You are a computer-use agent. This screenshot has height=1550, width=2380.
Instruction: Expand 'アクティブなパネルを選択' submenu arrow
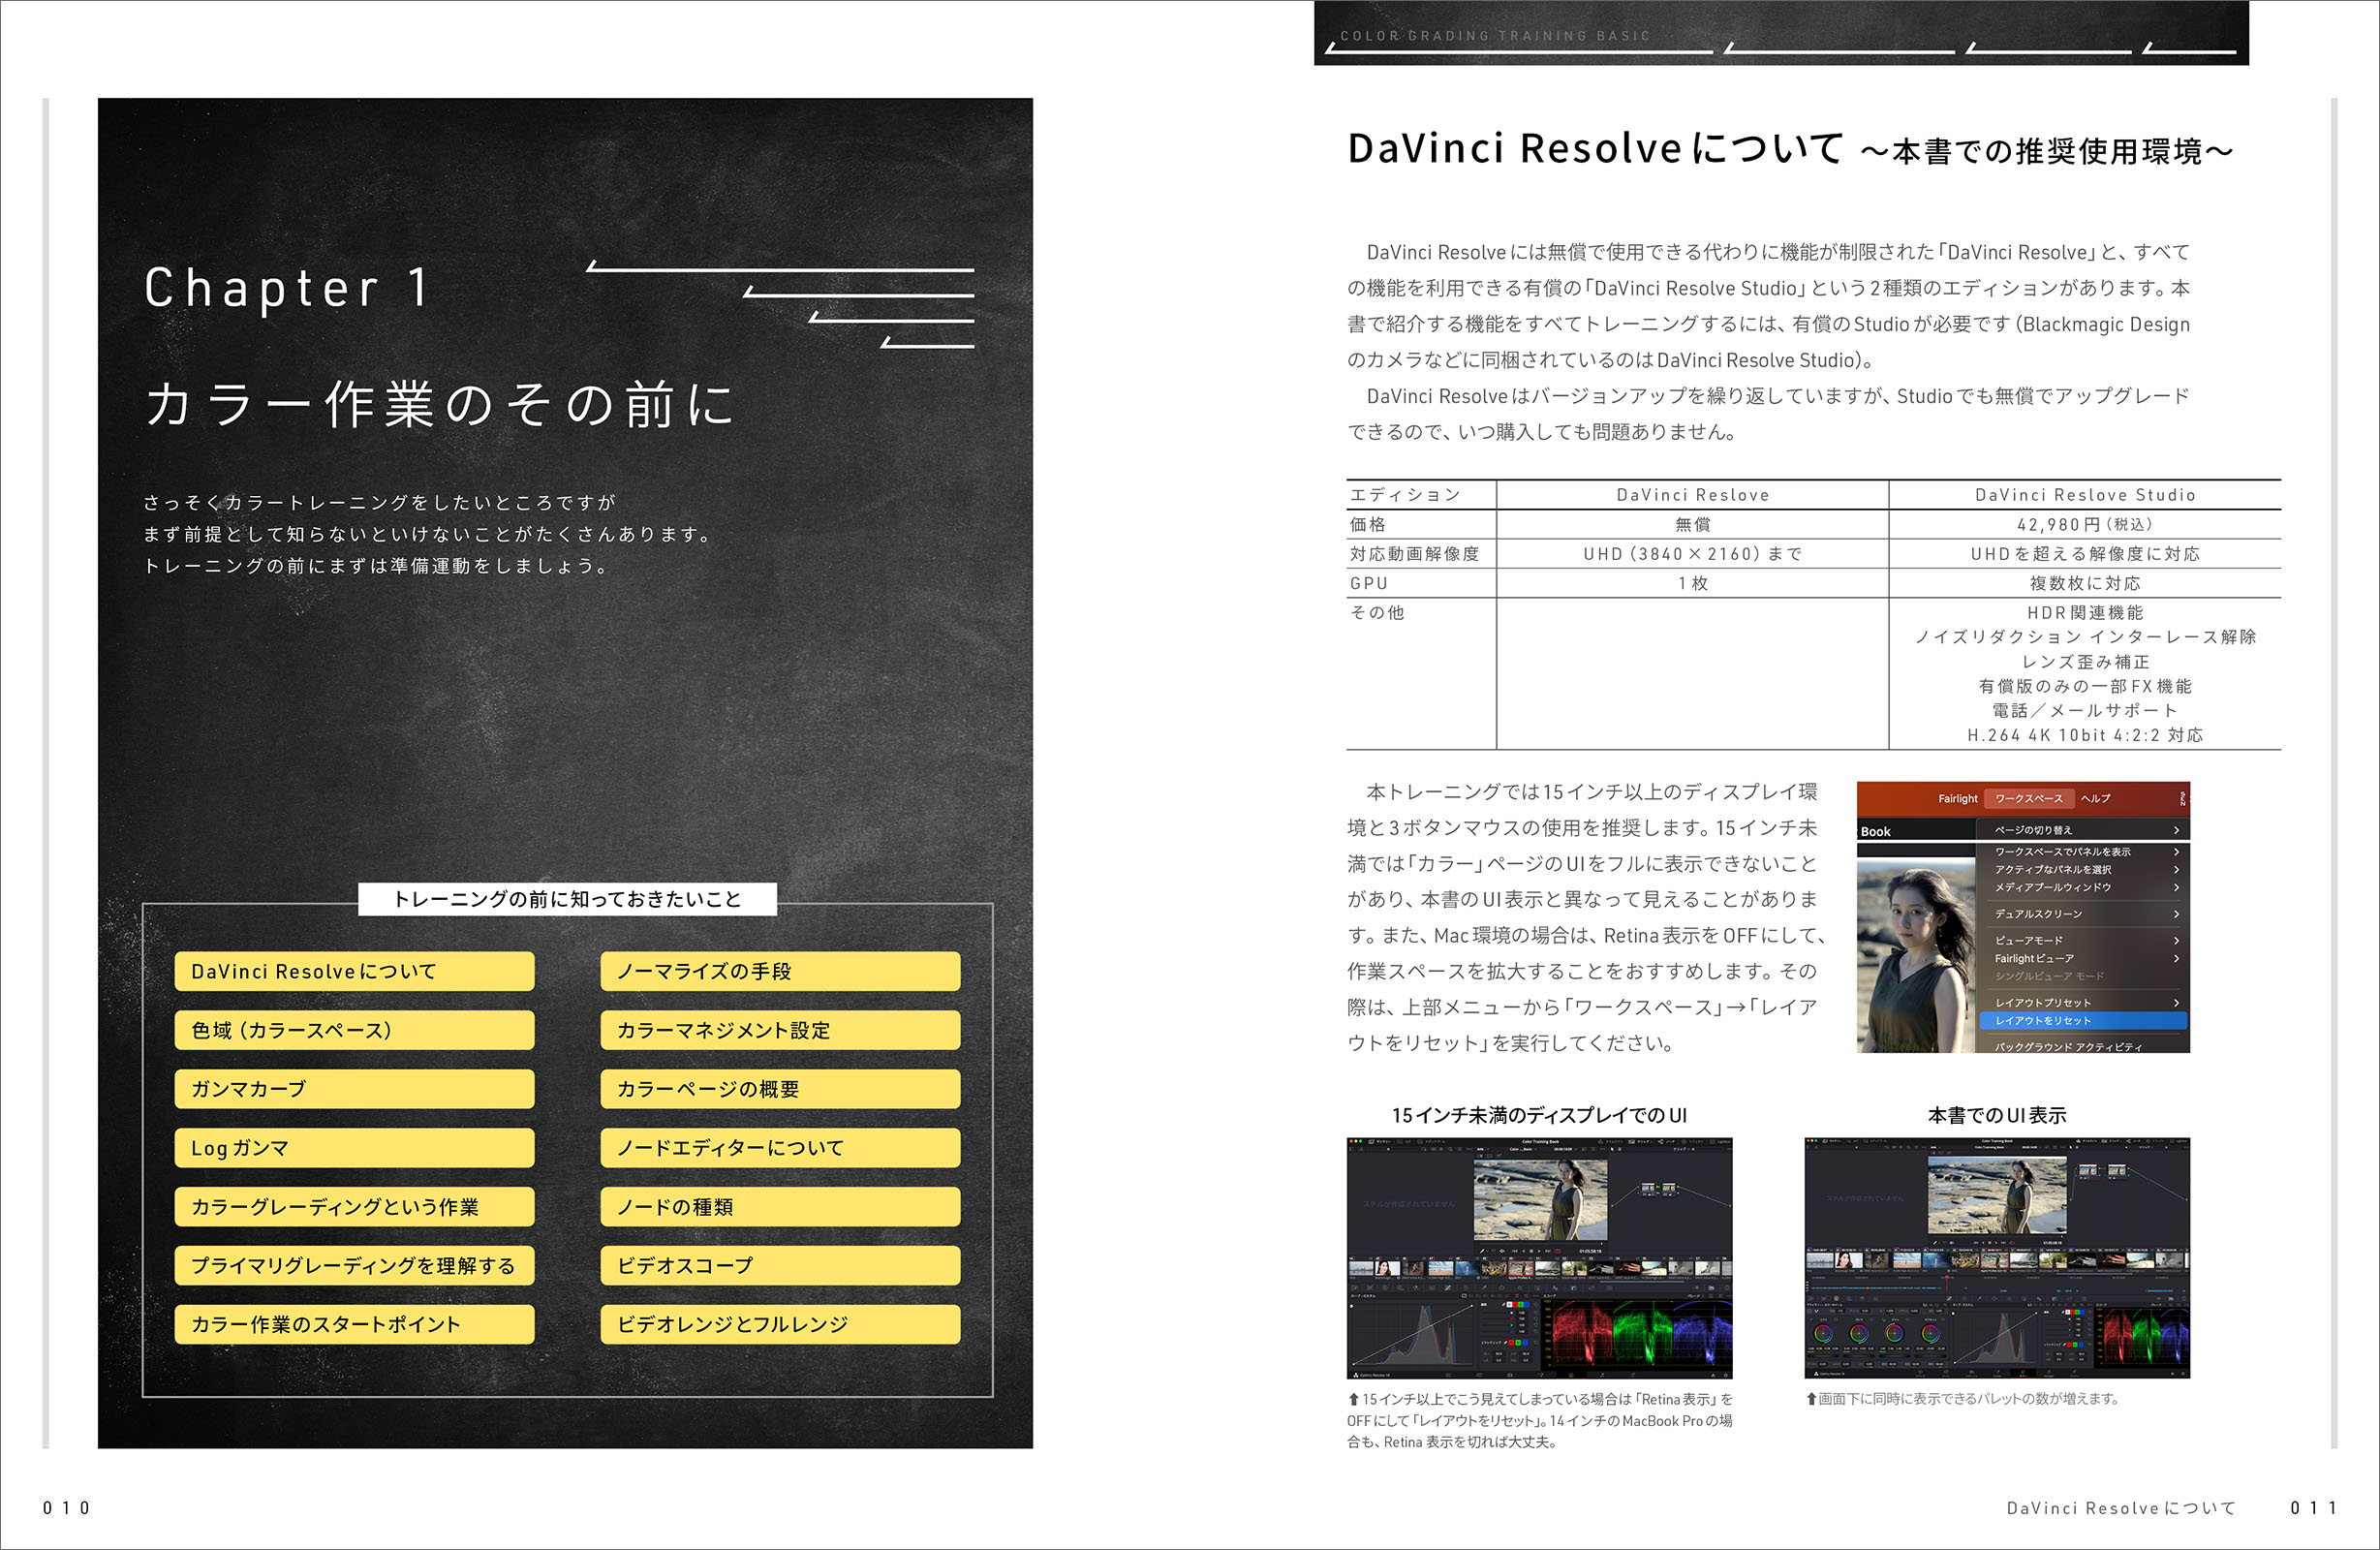pyautogui.click(x=2176, y=870)
